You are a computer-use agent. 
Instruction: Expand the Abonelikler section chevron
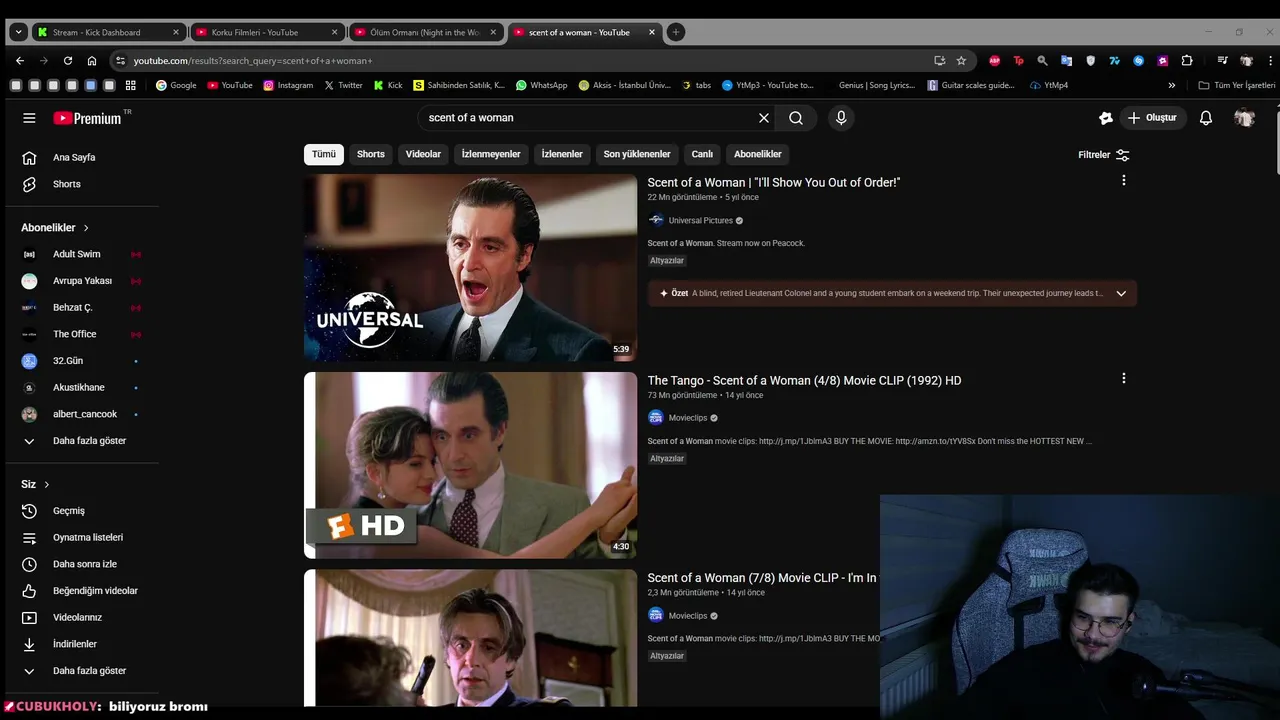[x=86, y=228]
